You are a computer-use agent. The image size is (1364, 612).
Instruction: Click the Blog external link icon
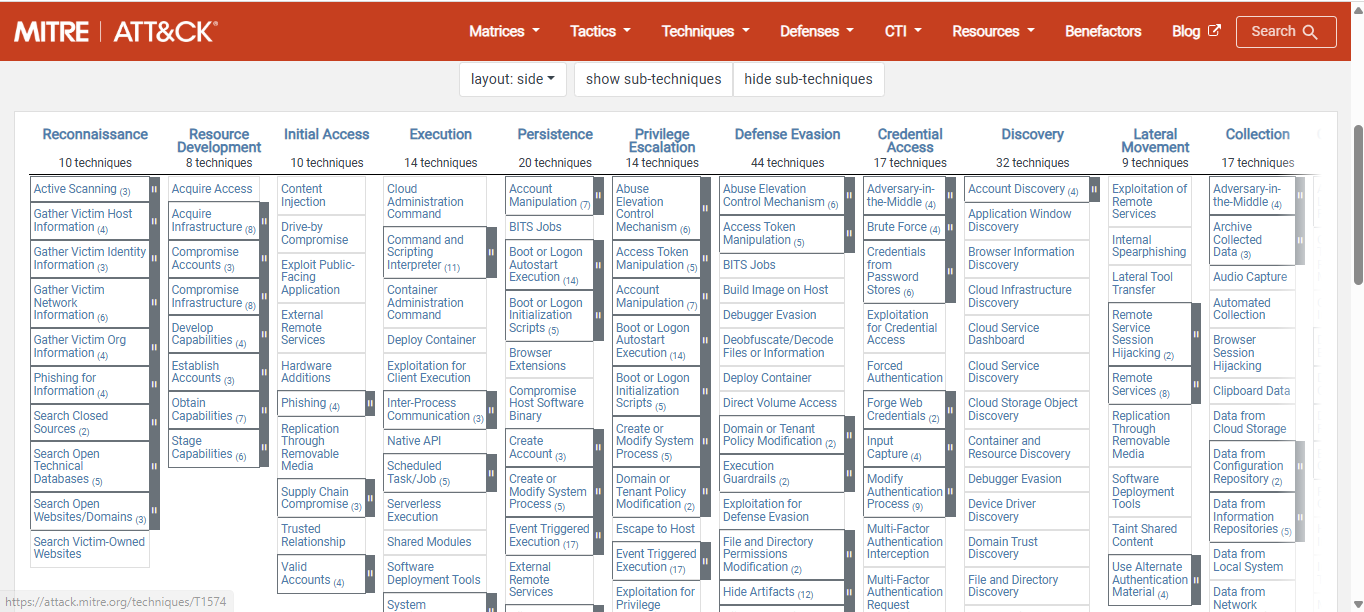(x=1214, y=31)
